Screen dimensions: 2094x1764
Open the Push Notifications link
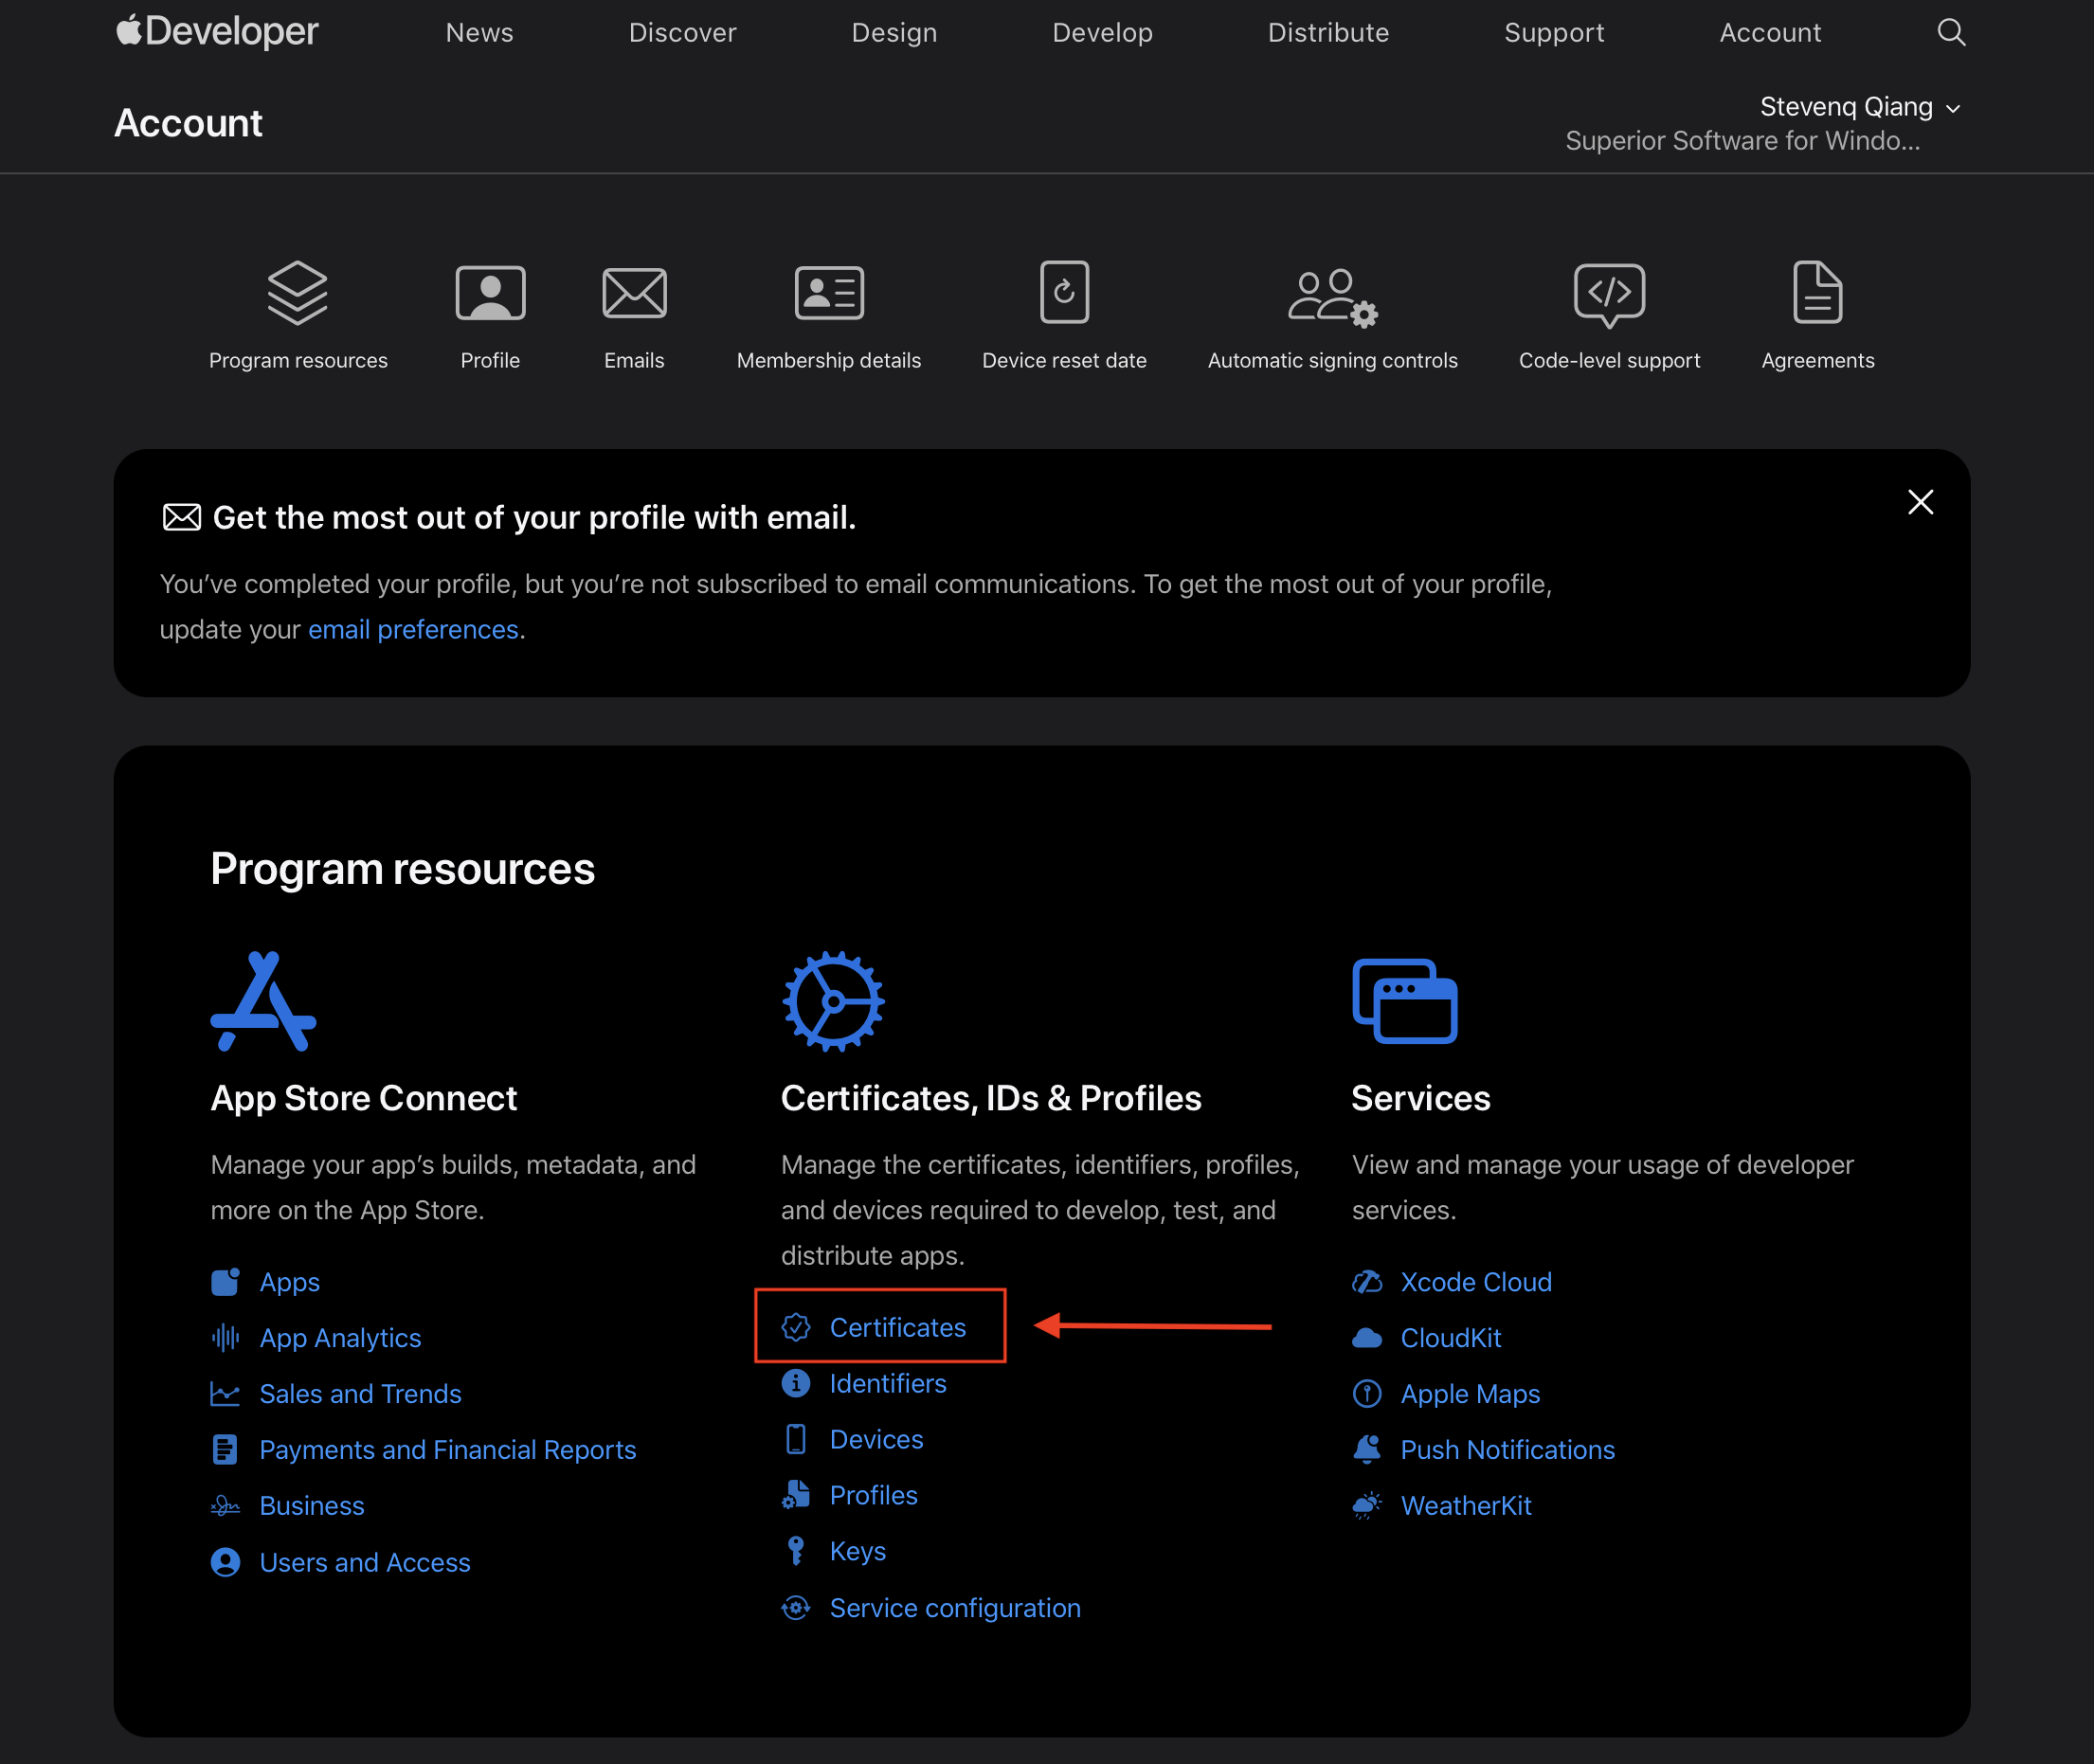coord(1507,1450)
